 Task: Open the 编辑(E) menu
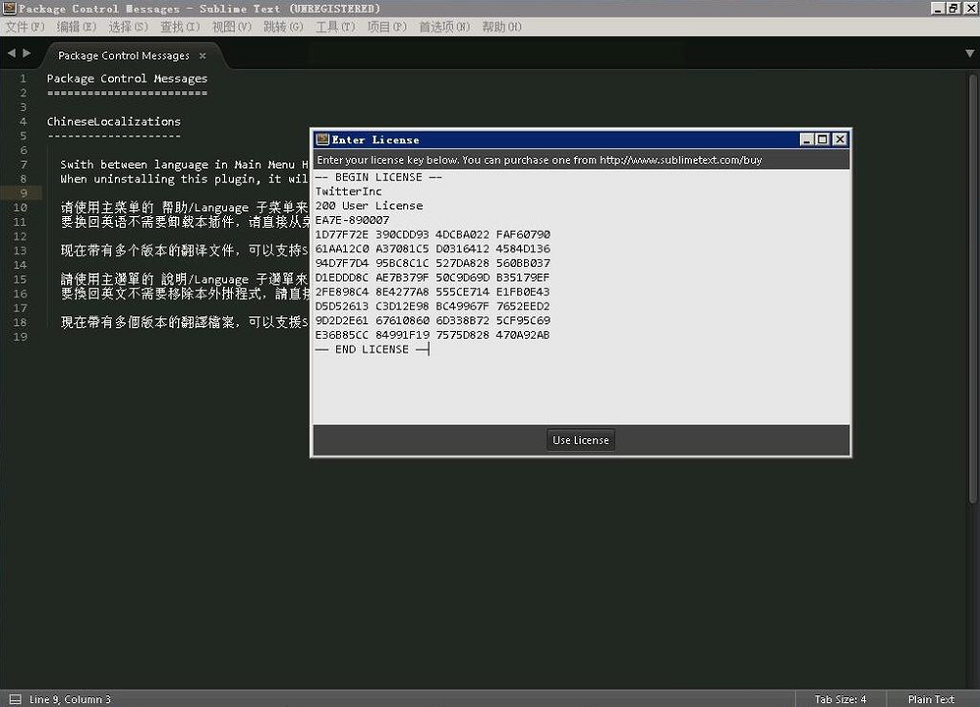pos(76,27)
